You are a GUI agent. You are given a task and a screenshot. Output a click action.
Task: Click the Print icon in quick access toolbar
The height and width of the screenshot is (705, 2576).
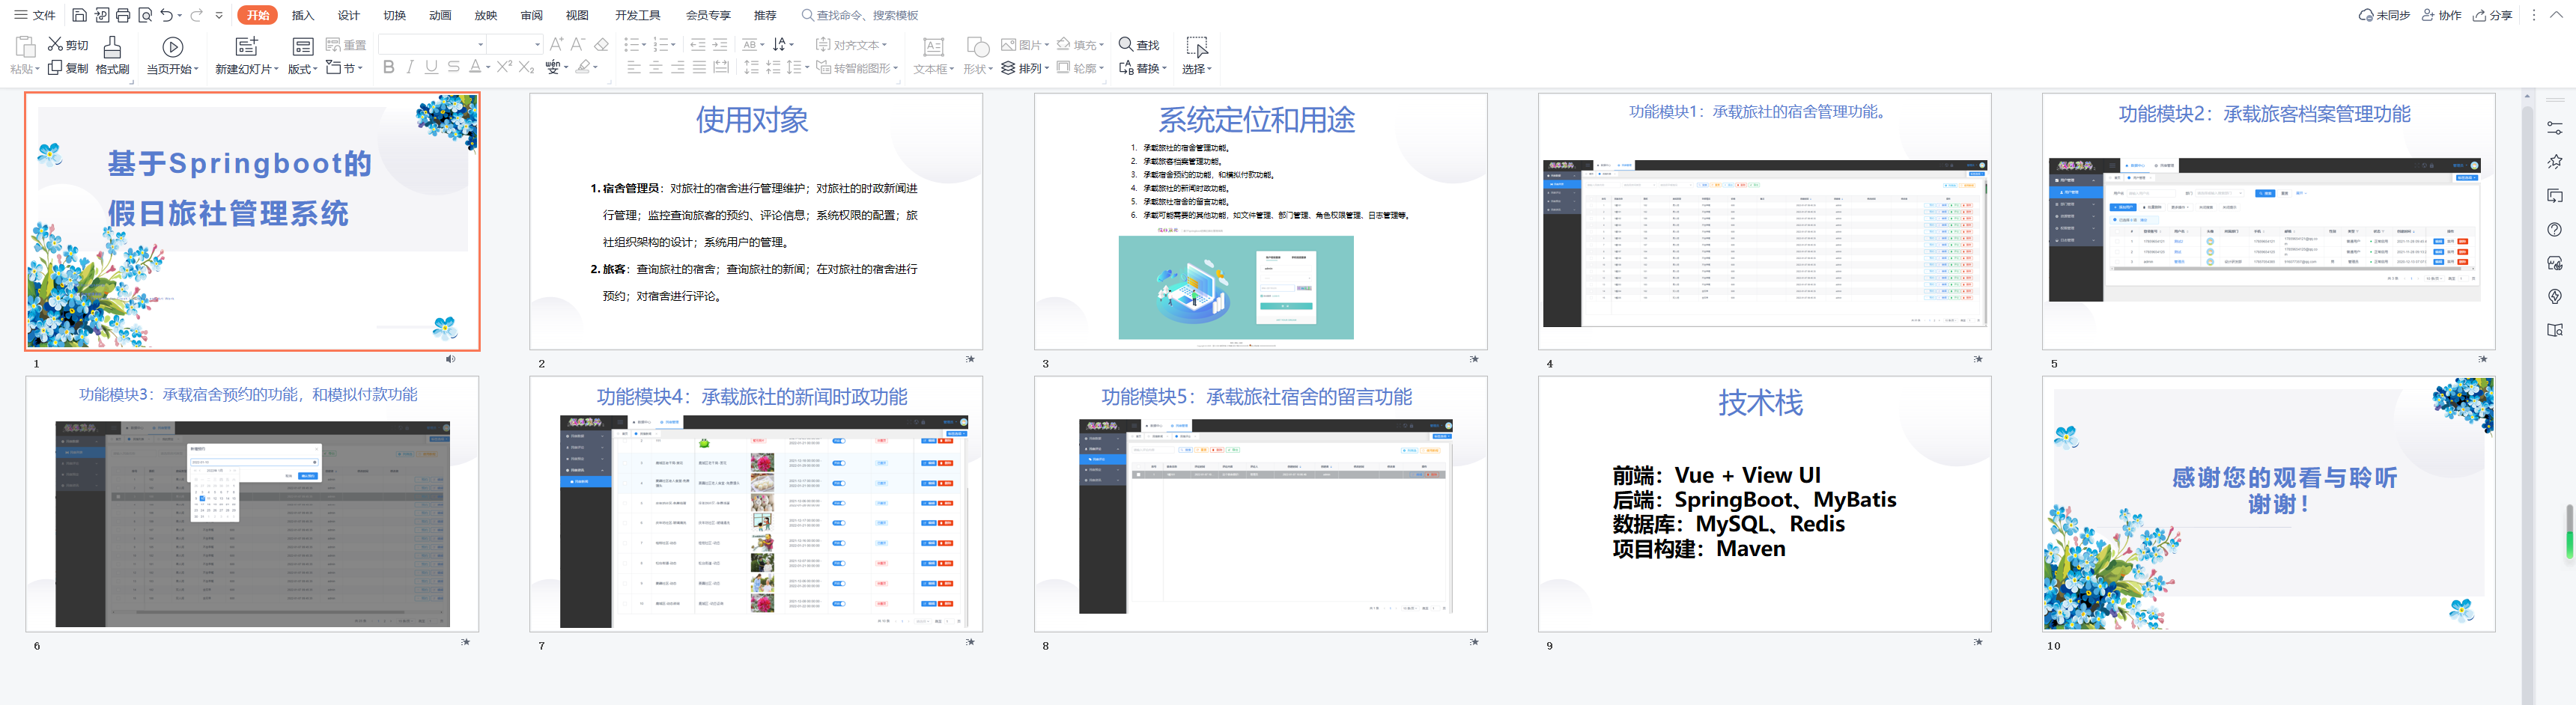pos(123,15)
